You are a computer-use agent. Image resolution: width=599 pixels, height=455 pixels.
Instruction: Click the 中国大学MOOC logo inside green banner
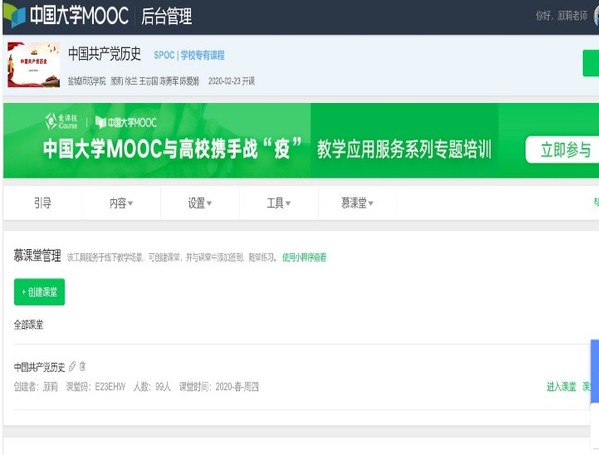pyautogui.click(x=126, y=122)
